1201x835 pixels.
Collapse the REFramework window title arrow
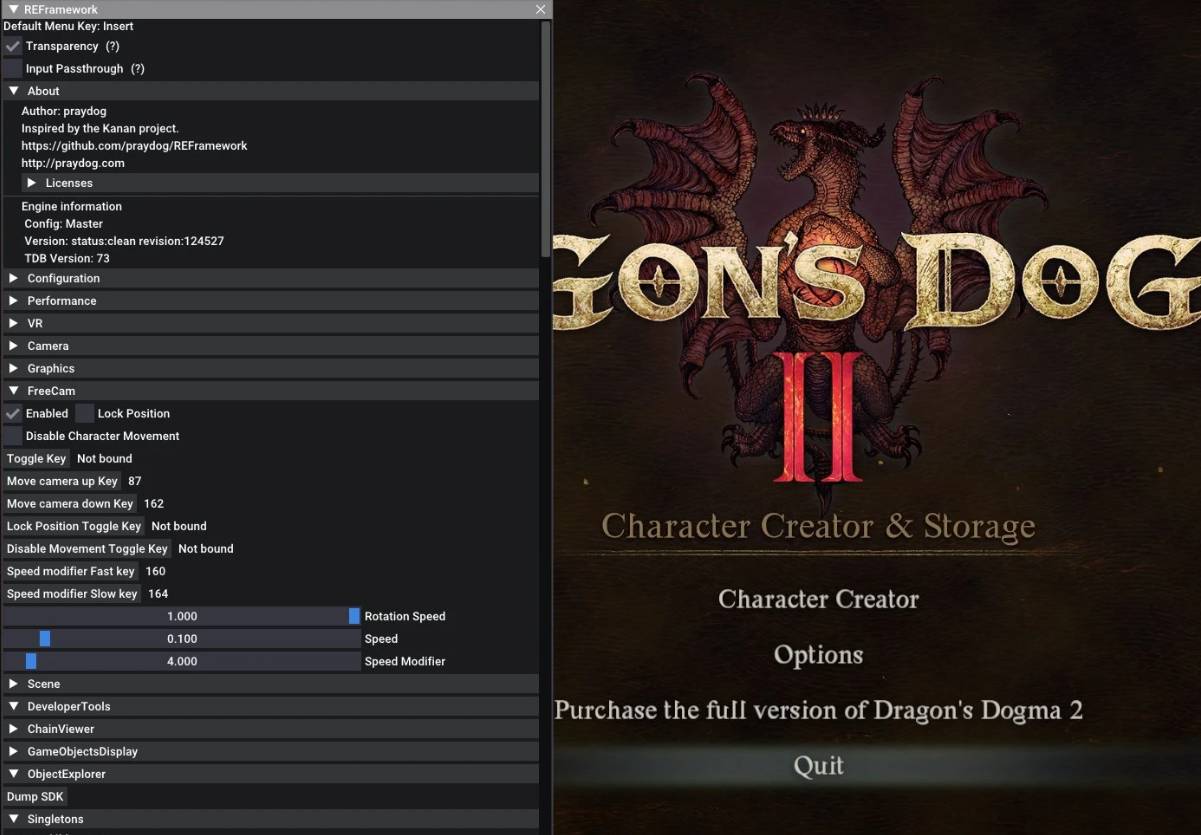pyautogui.click(x=13, y=9)
